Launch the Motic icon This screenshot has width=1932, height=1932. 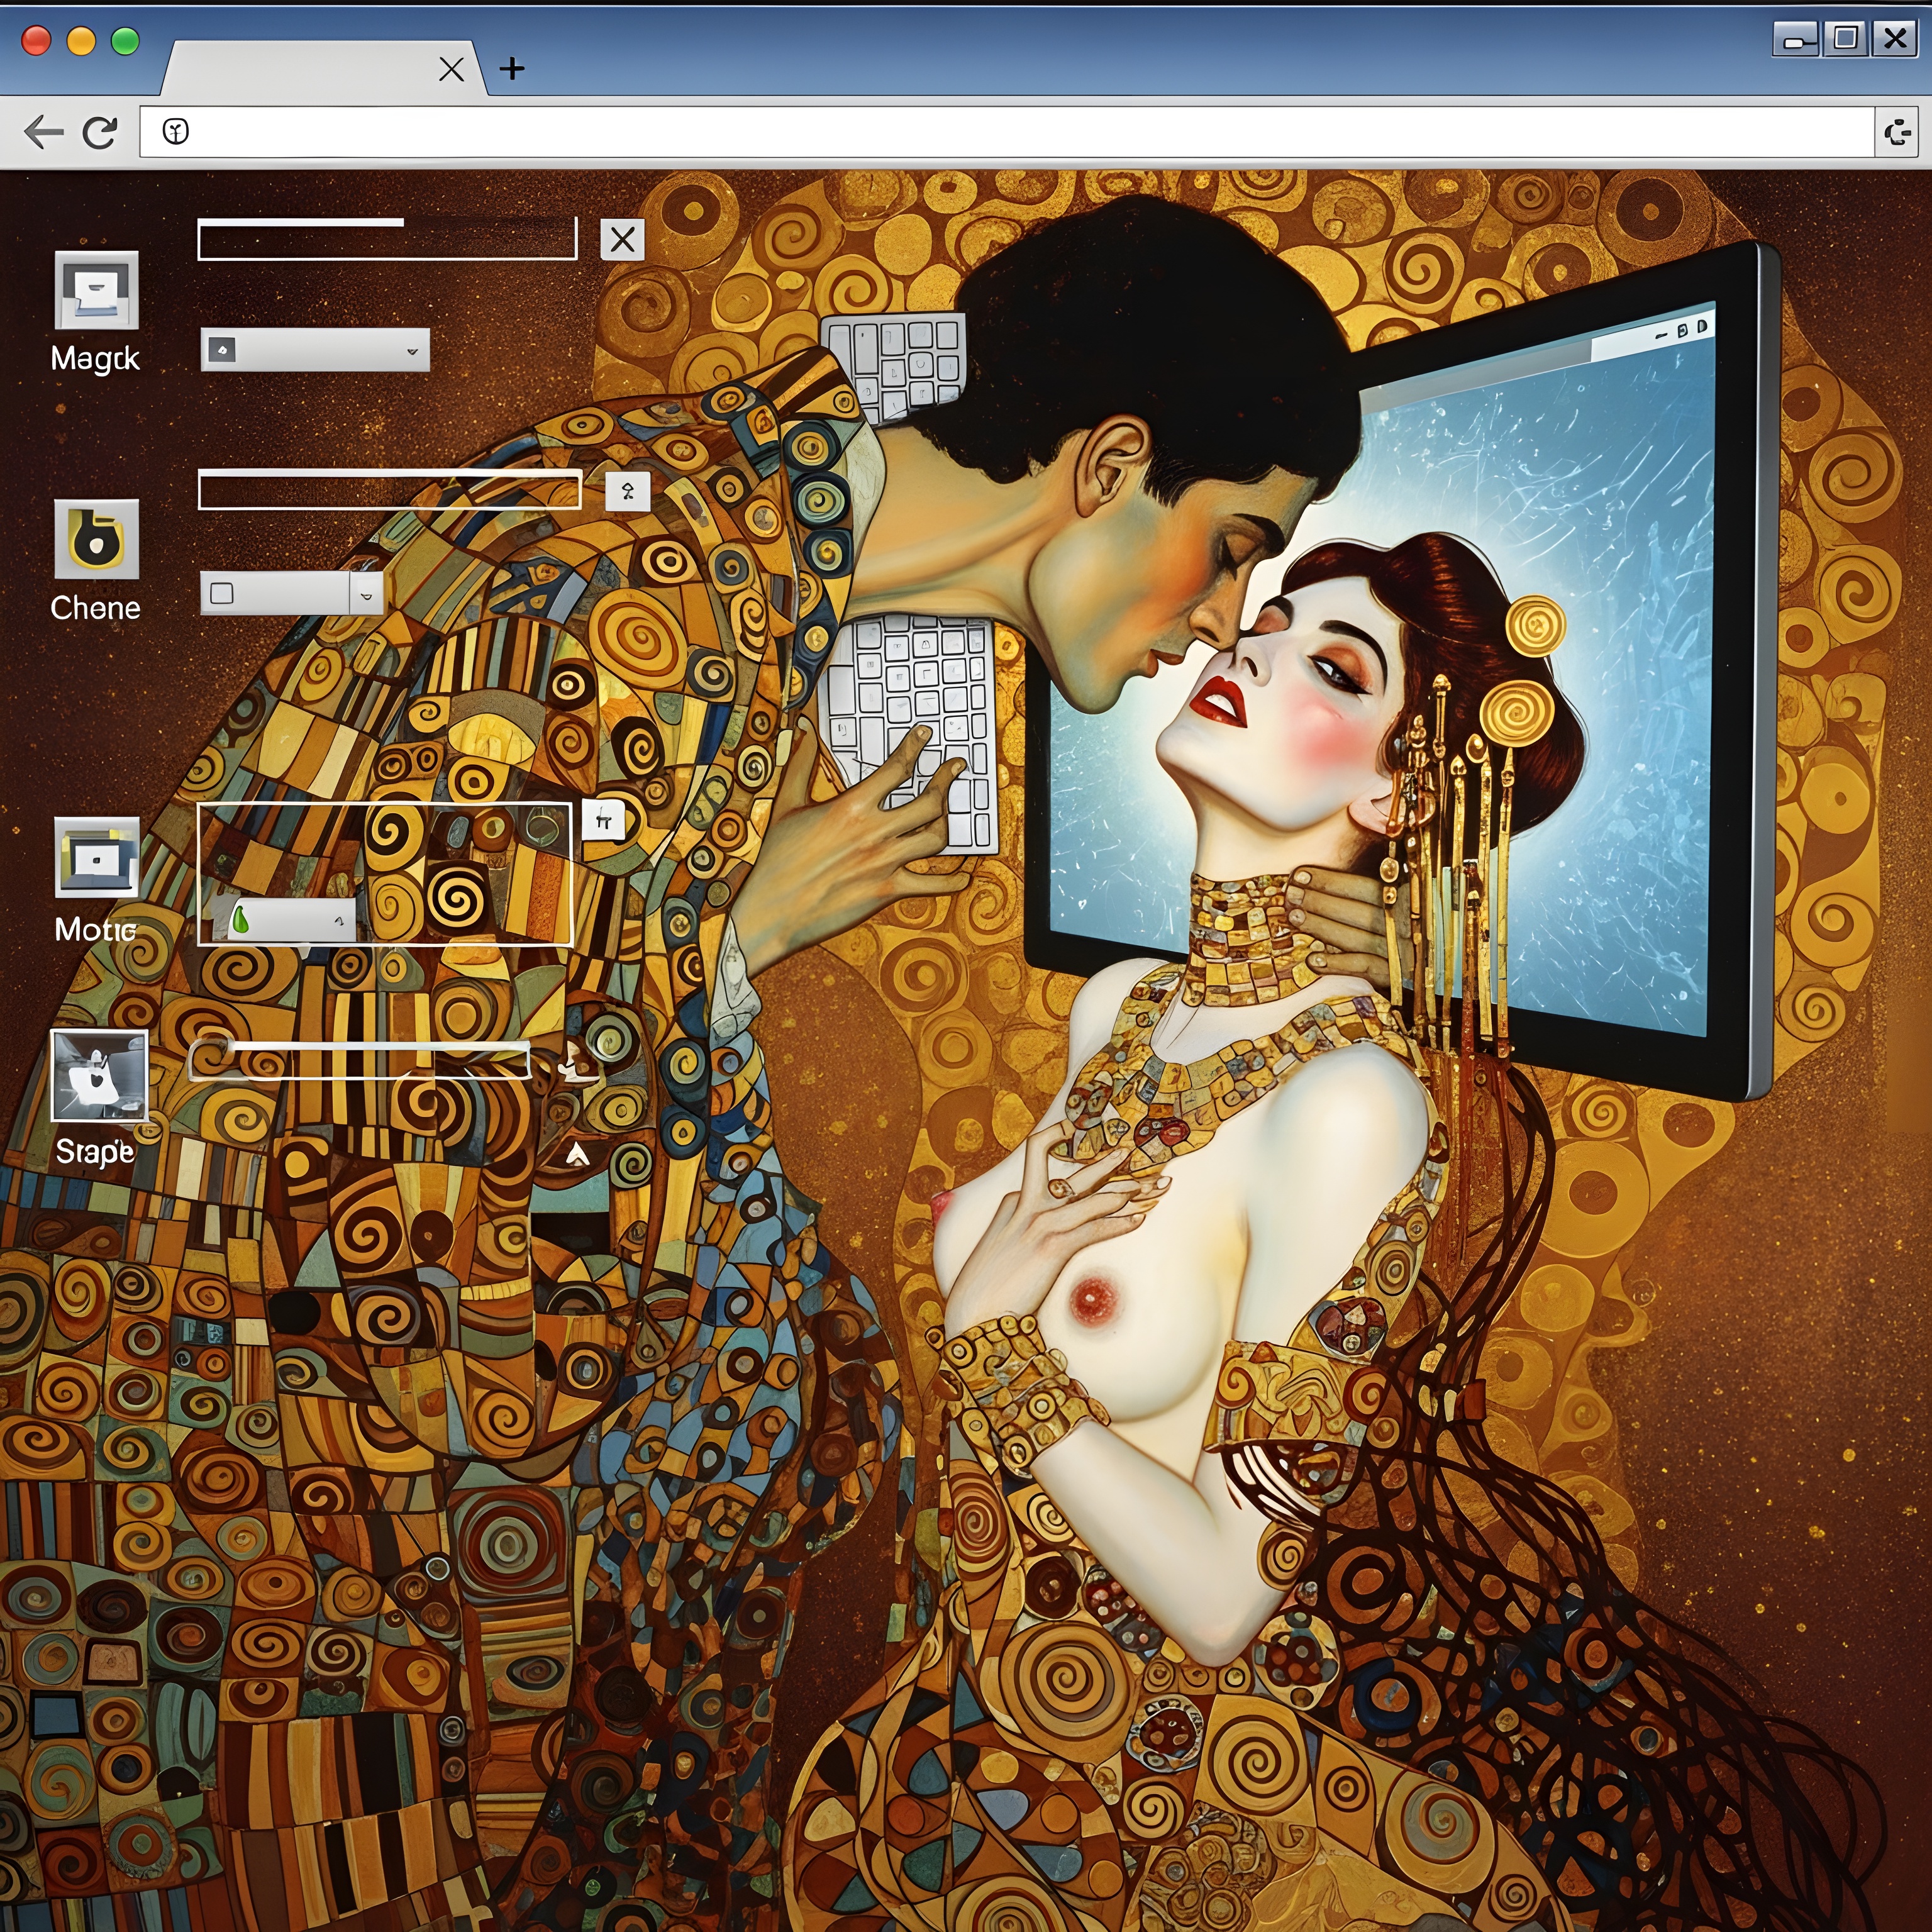click(96, 857)
